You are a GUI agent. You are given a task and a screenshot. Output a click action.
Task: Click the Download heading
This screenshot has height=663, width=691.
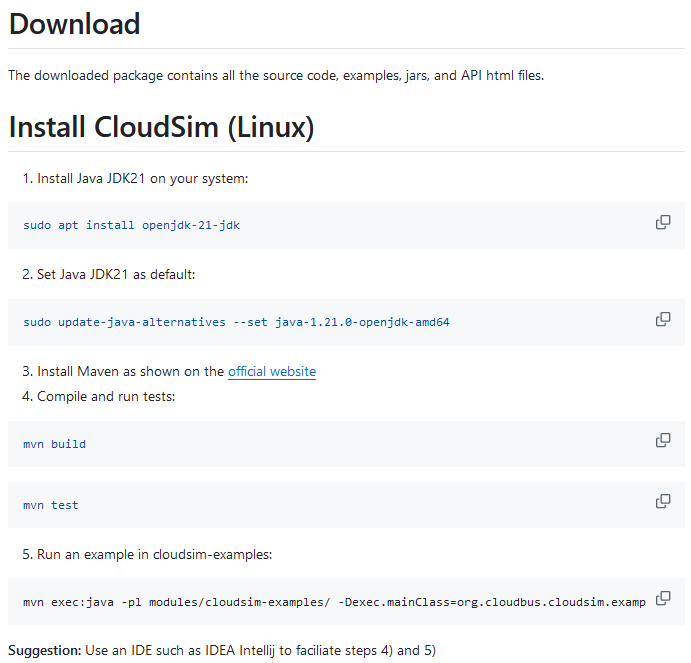[x=74, y=24]
